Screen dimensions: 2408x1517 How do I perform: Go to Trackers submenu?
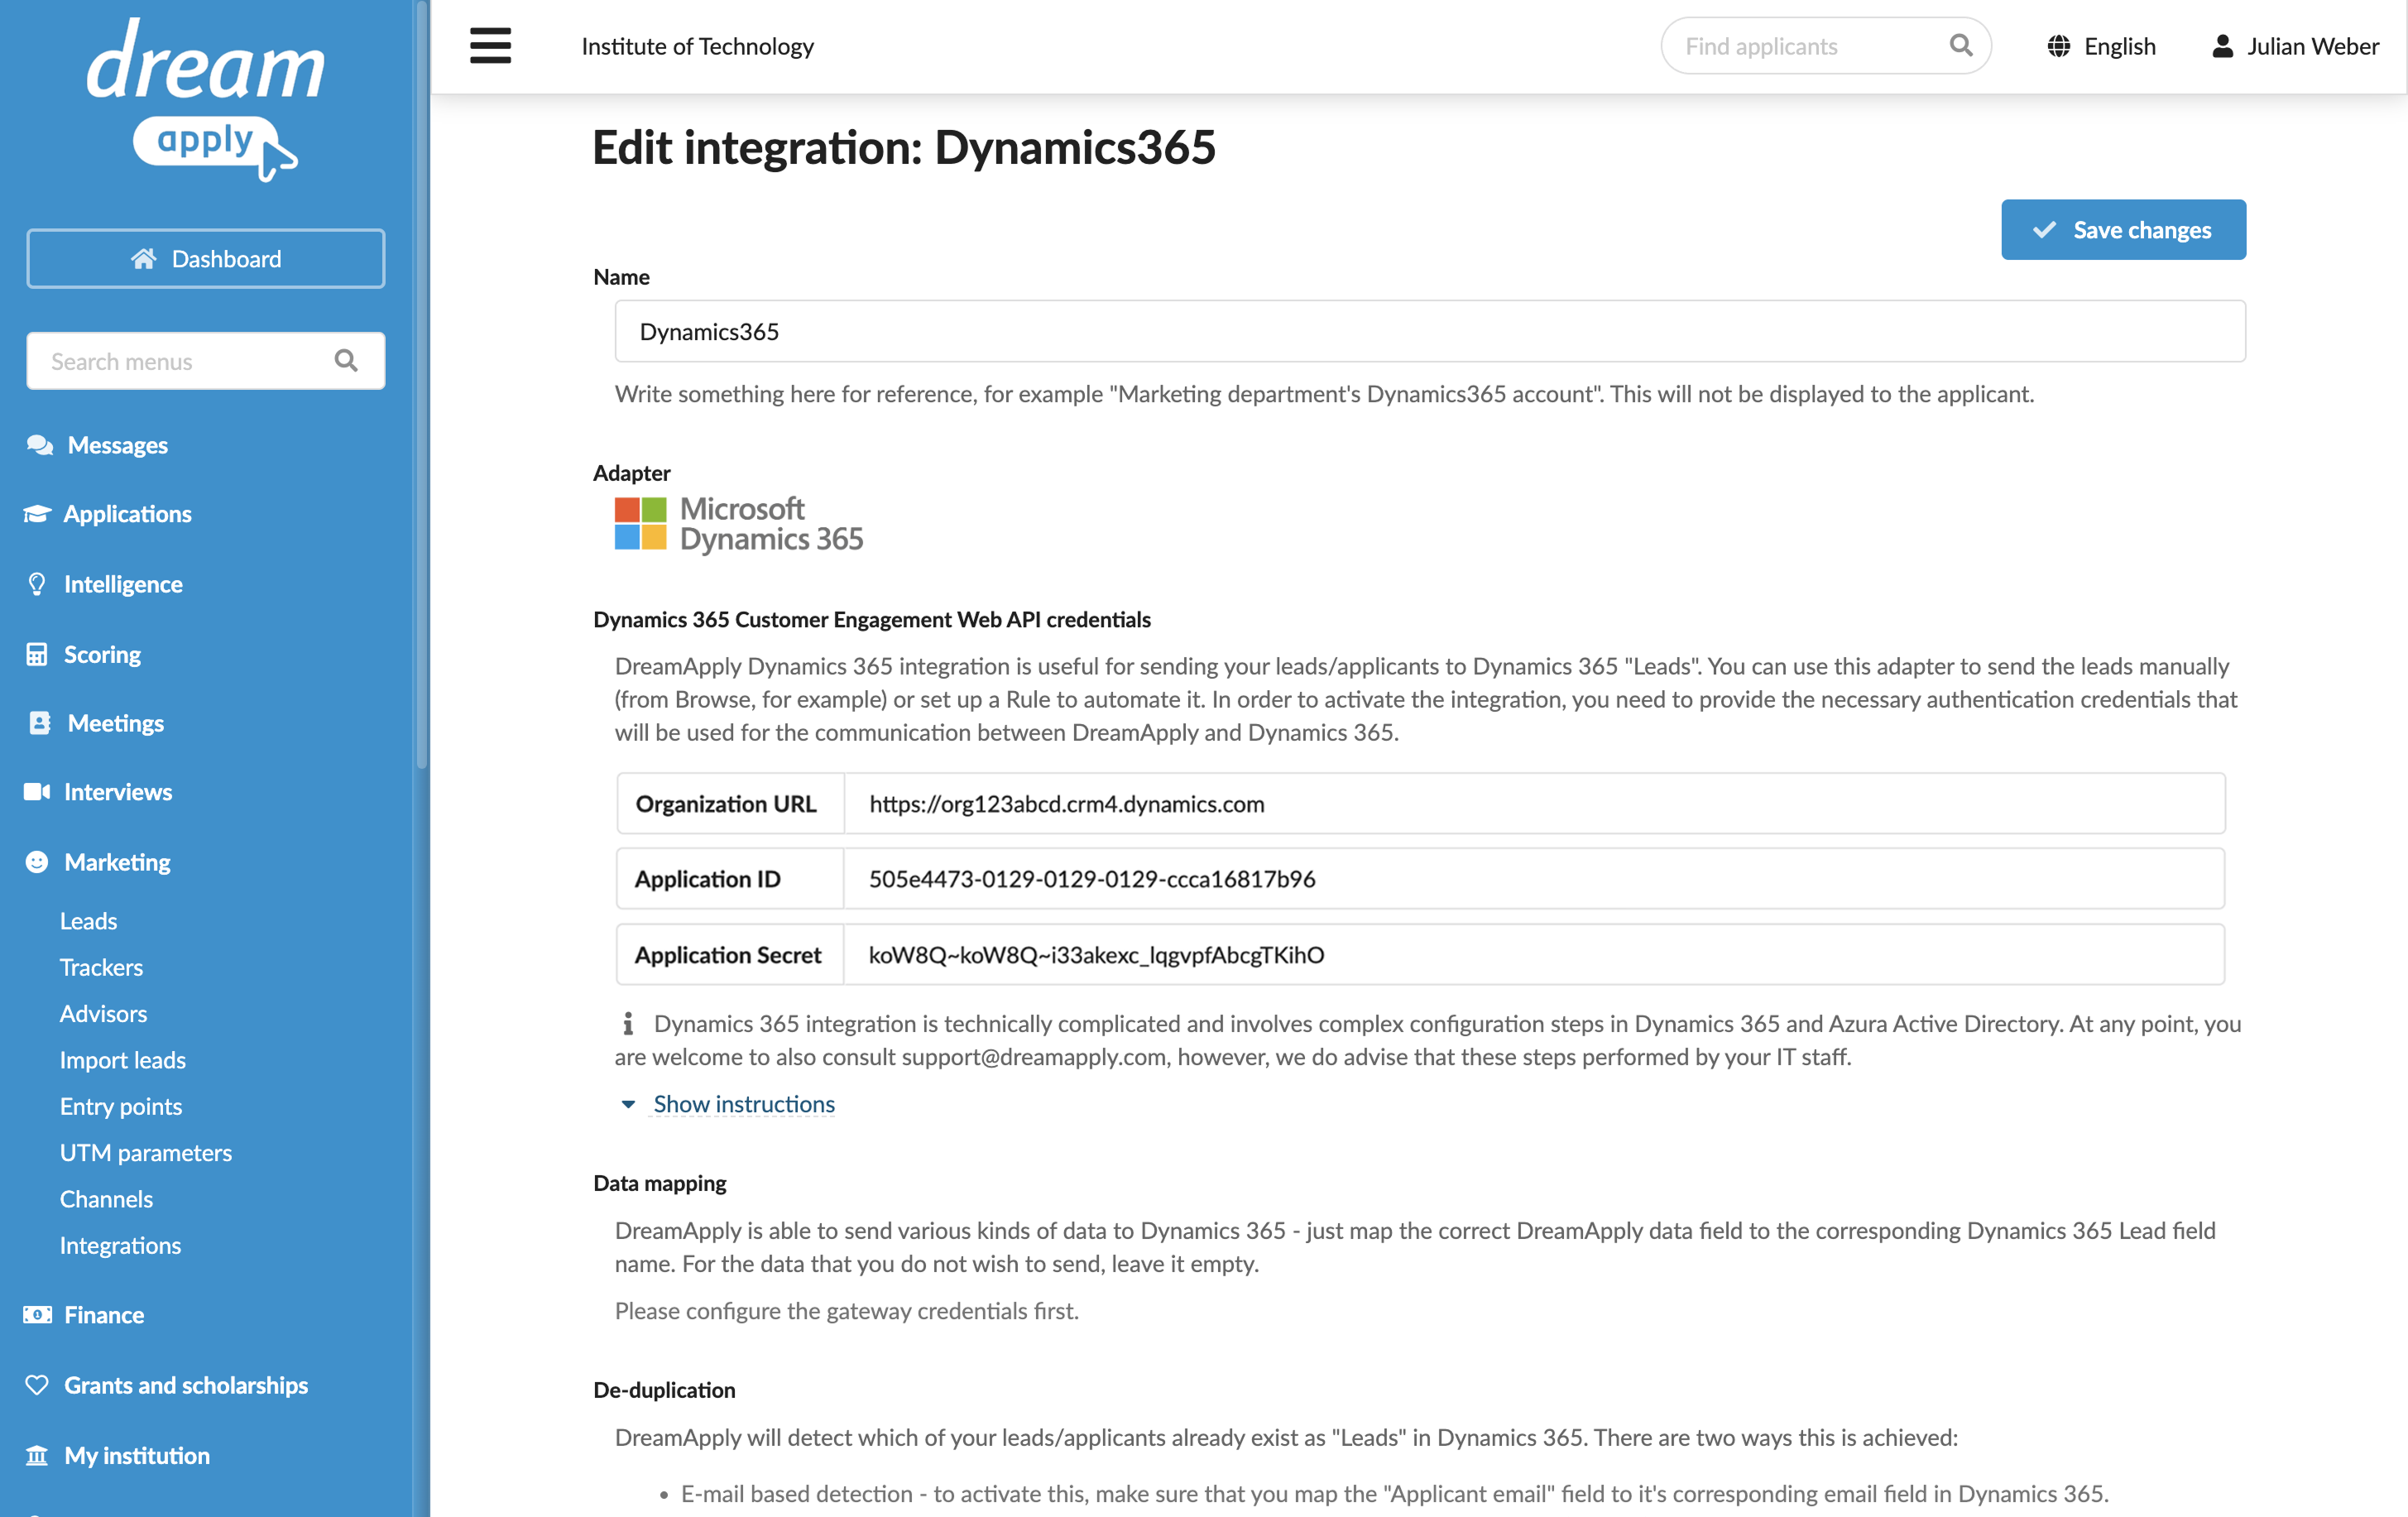[101, 967]
